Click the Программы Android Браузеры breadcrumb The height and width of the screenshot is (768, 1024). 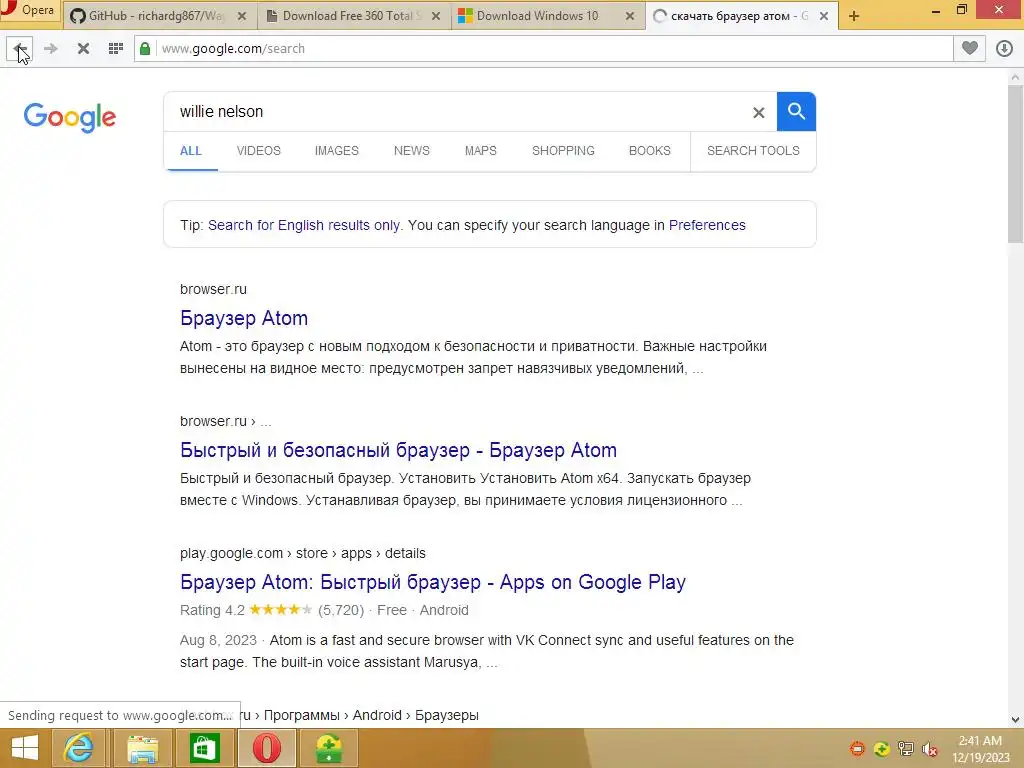pos(371,715)
